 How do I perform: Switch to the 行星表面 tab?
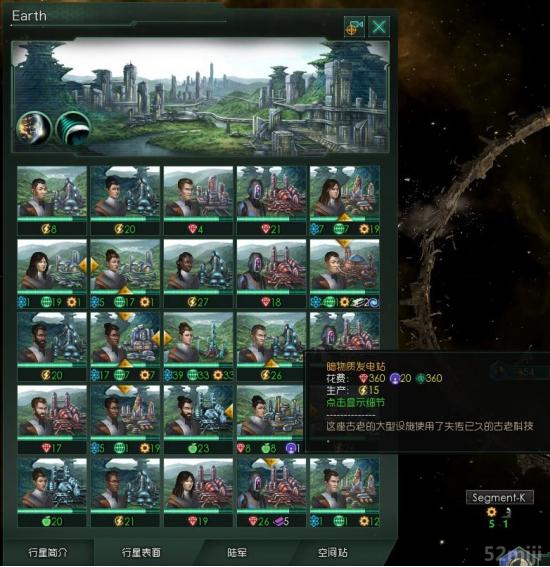click(x=141, y=552)
